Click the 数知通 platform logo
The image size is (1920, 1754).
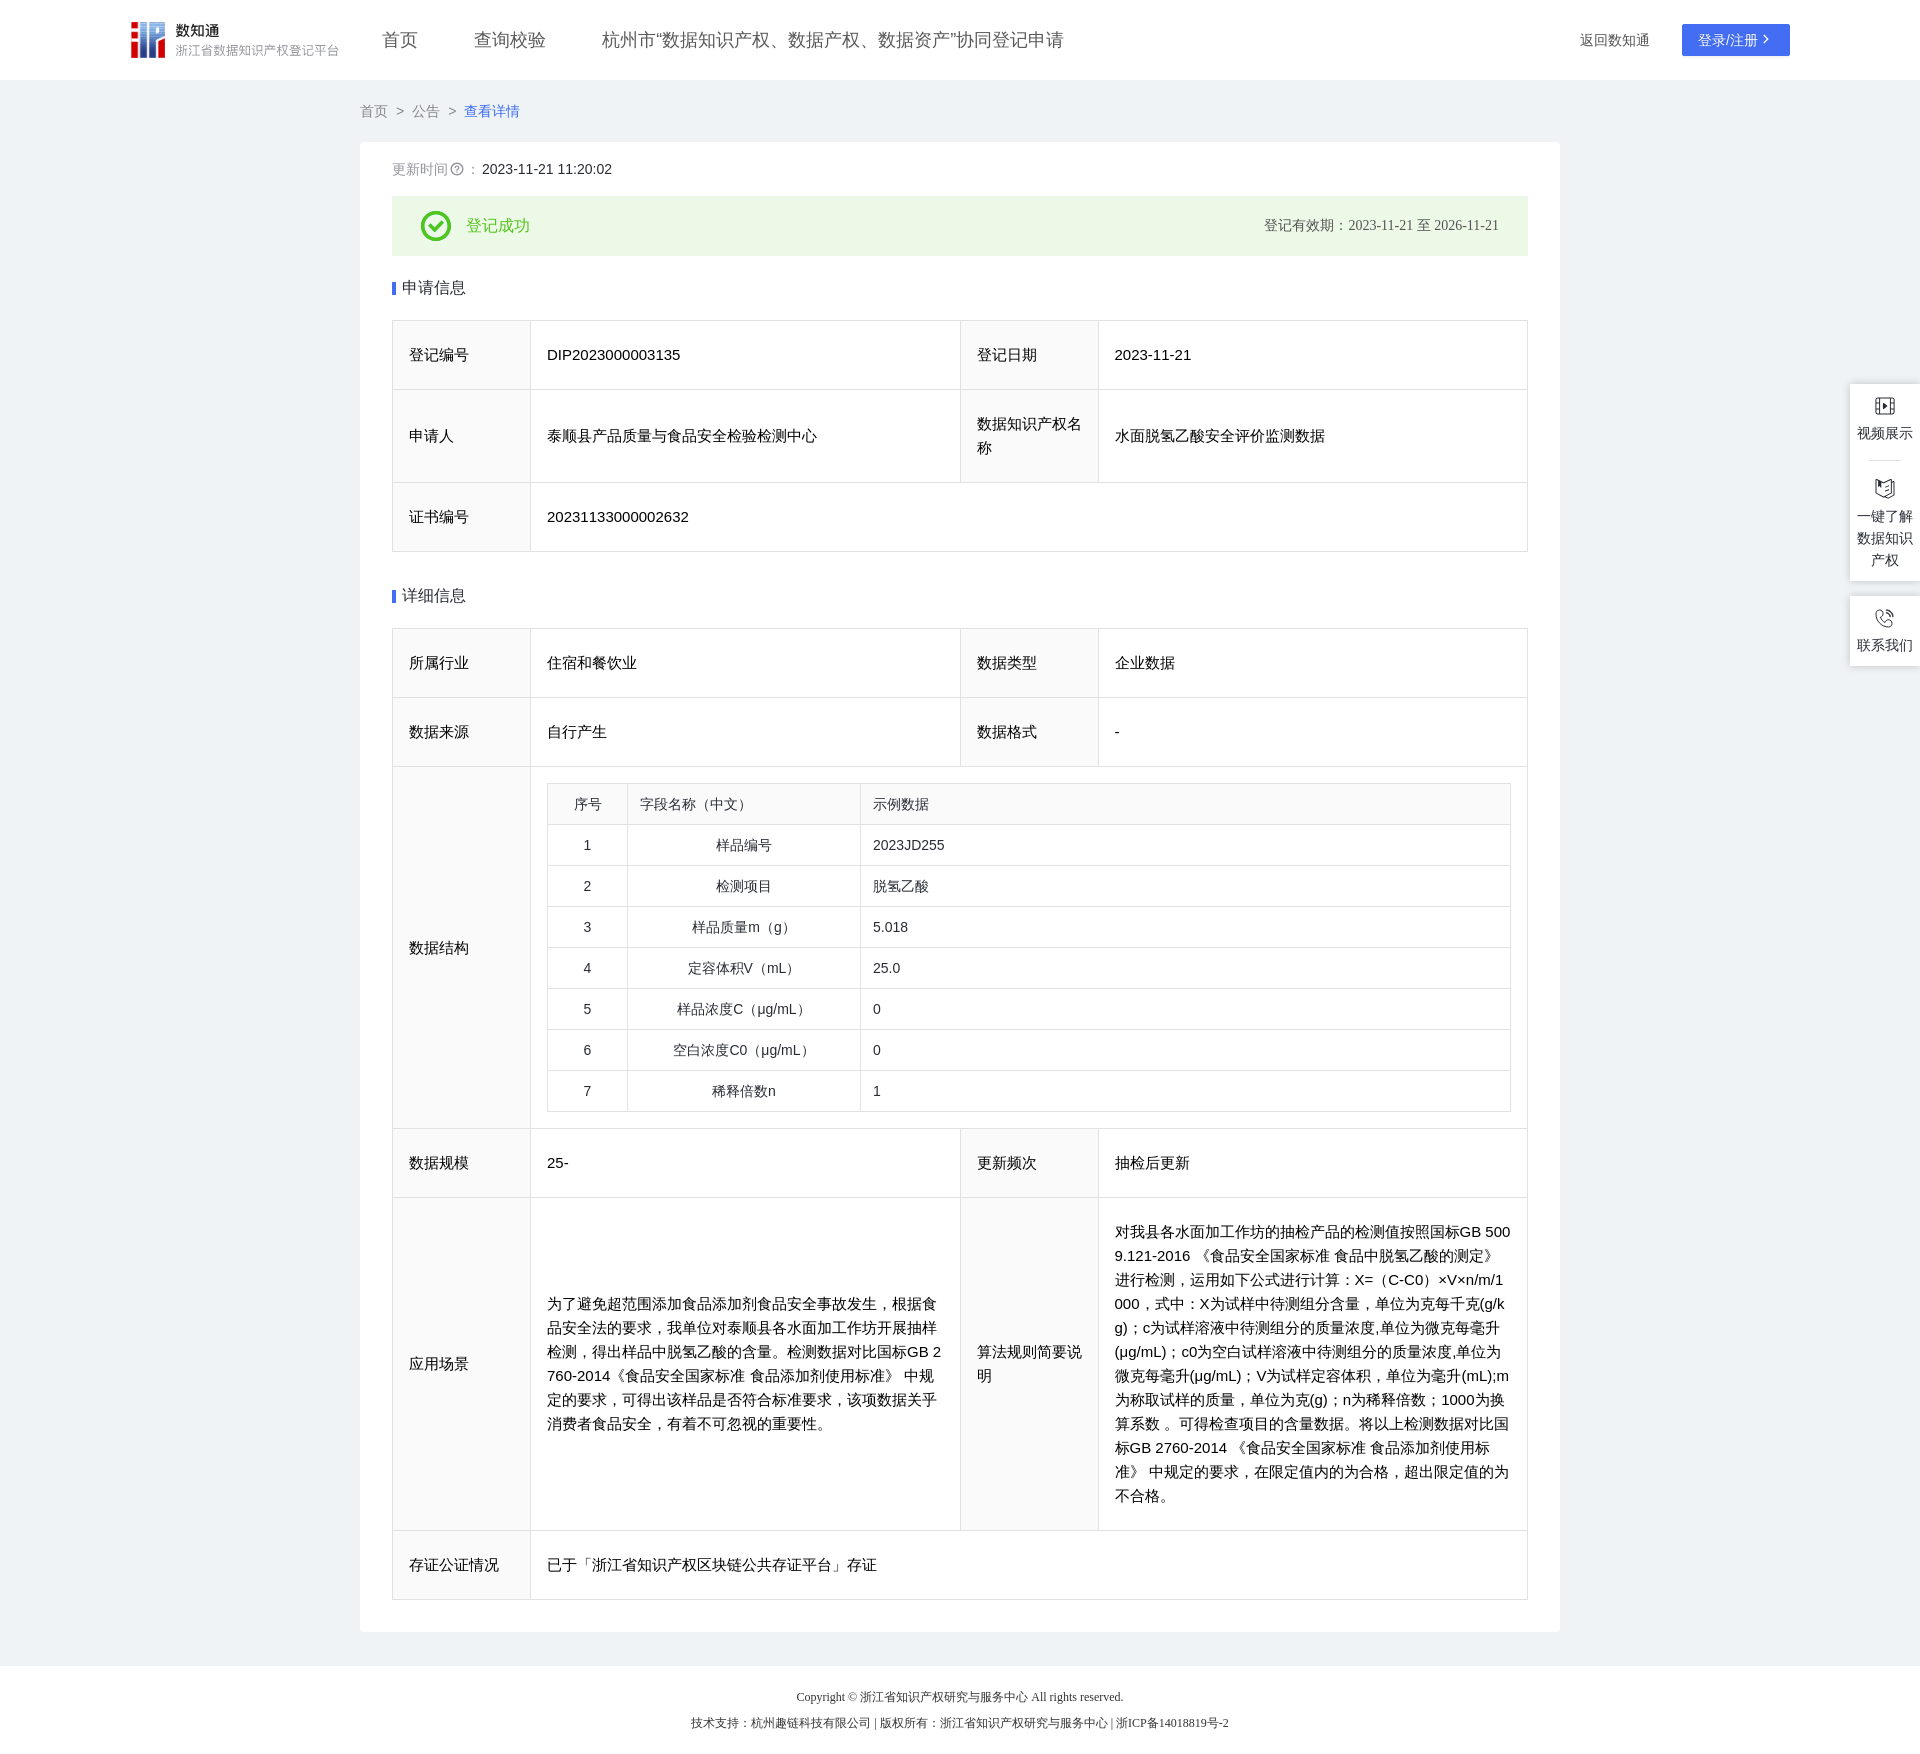[235, 40]
